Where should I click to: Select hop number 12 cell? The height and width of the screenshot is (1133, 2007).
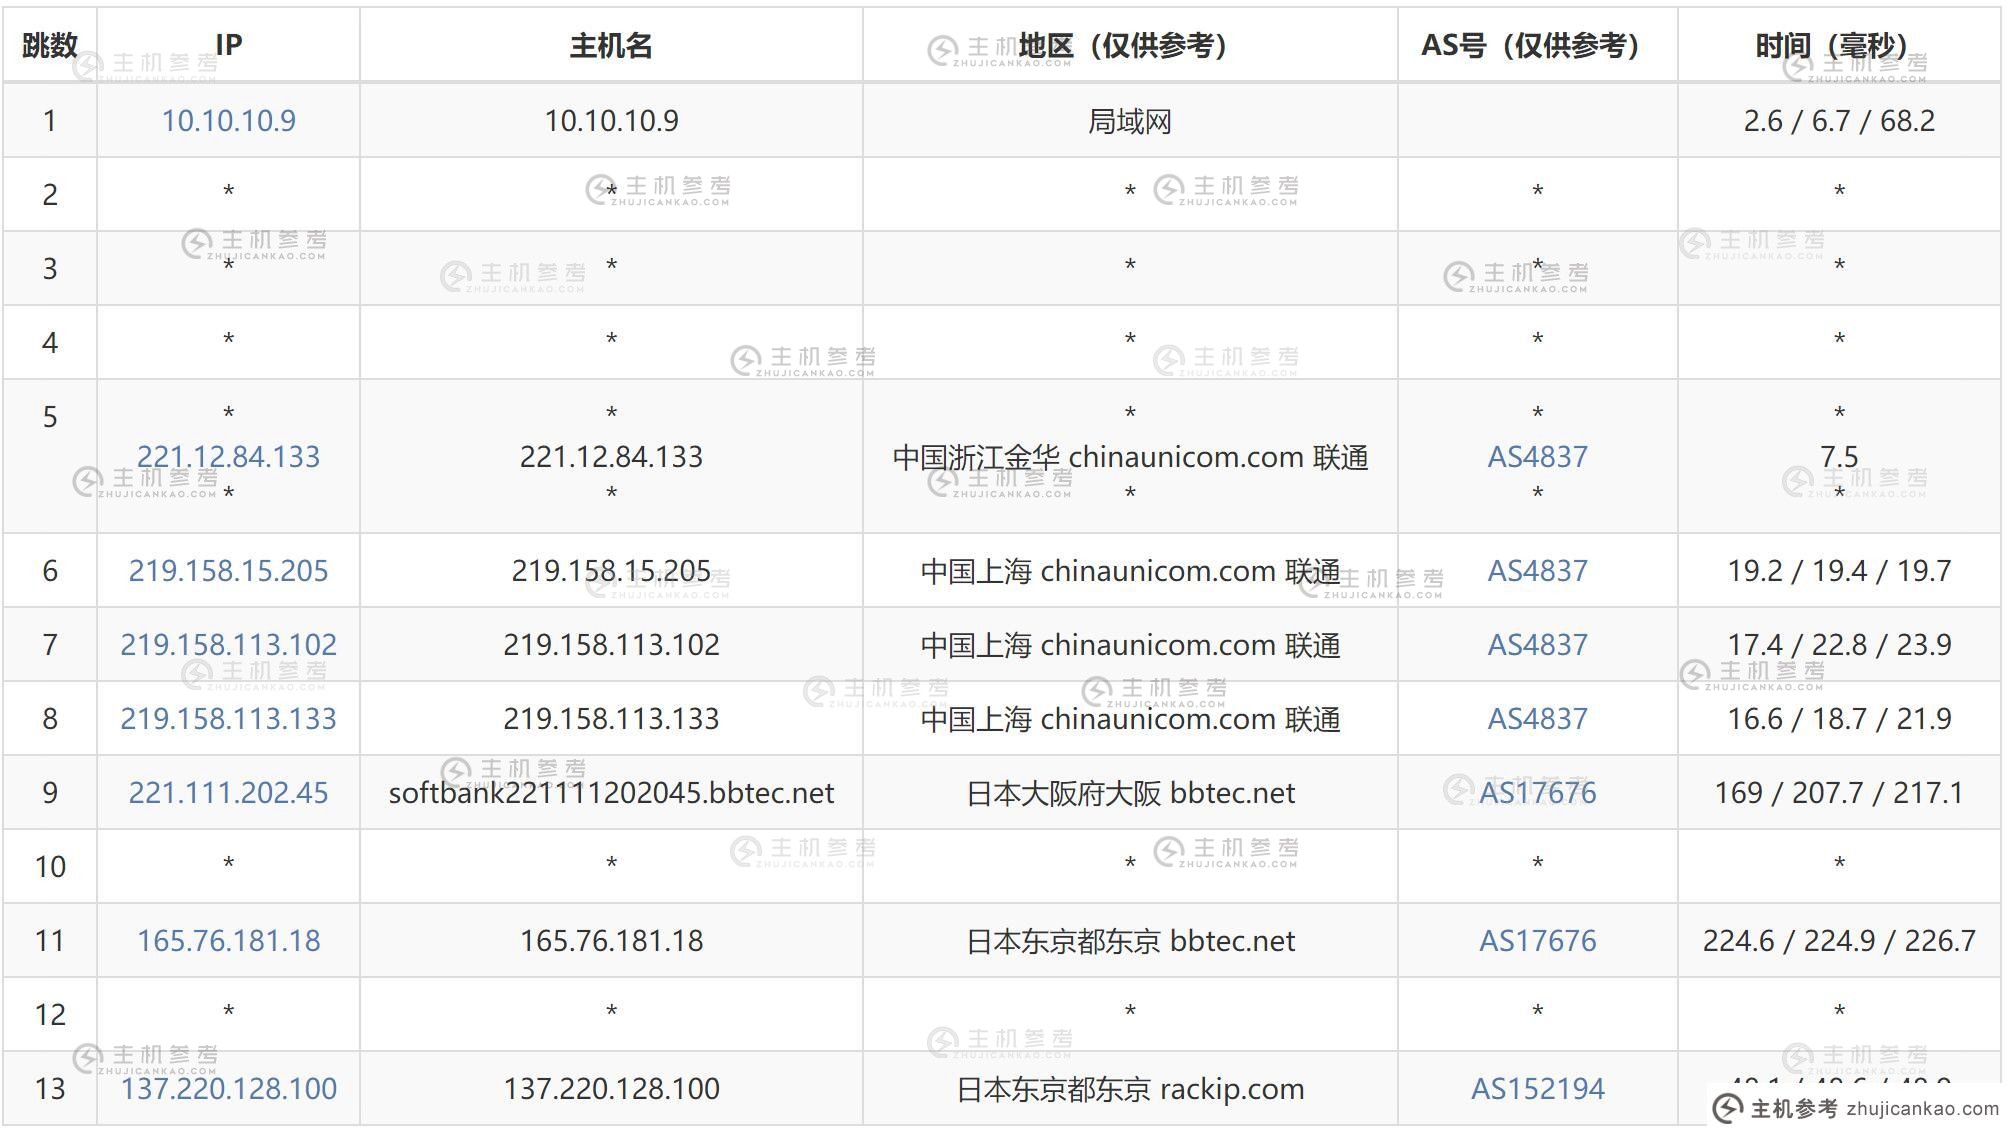tap(50, 1015)
